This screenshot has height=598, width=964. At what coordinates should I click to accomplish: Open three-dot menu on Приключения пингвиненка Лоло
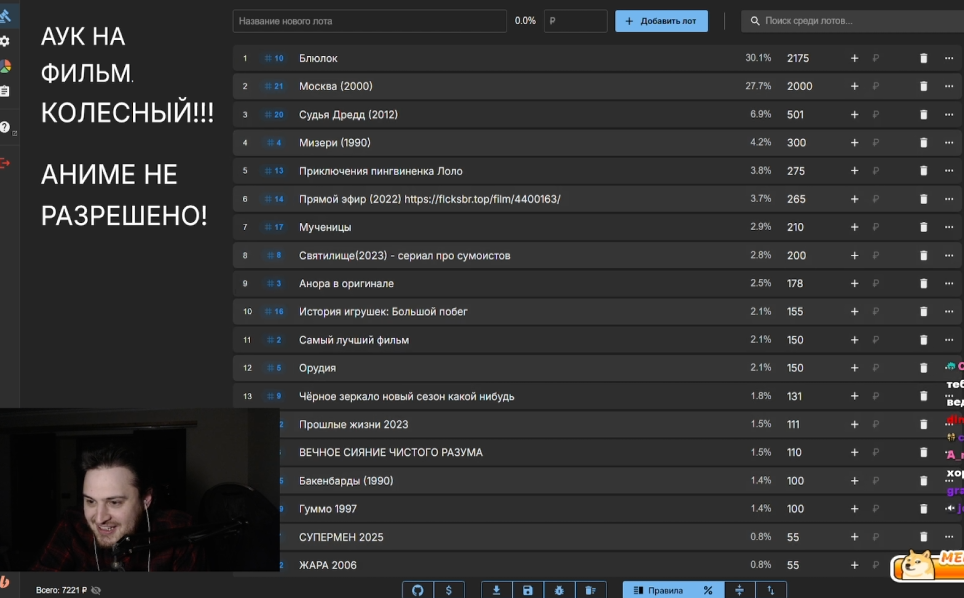click(949, 171)
